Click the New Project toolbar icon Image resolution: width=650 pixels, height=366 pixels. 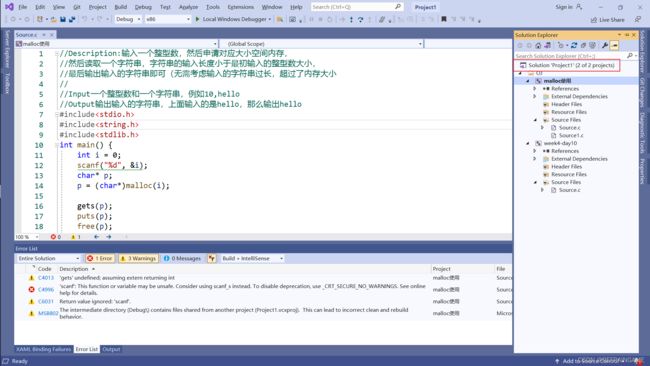click(40, 19)
